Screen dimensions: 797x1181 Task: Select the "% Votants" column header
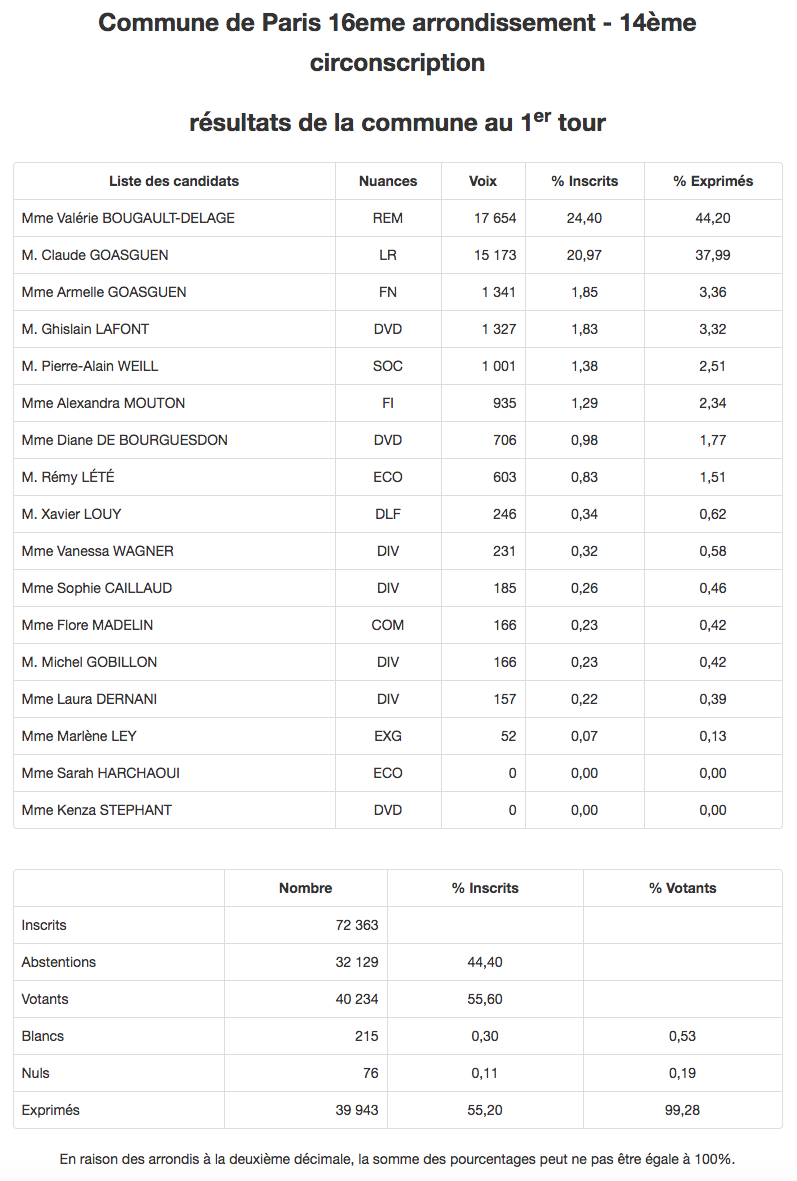(683, 888)
